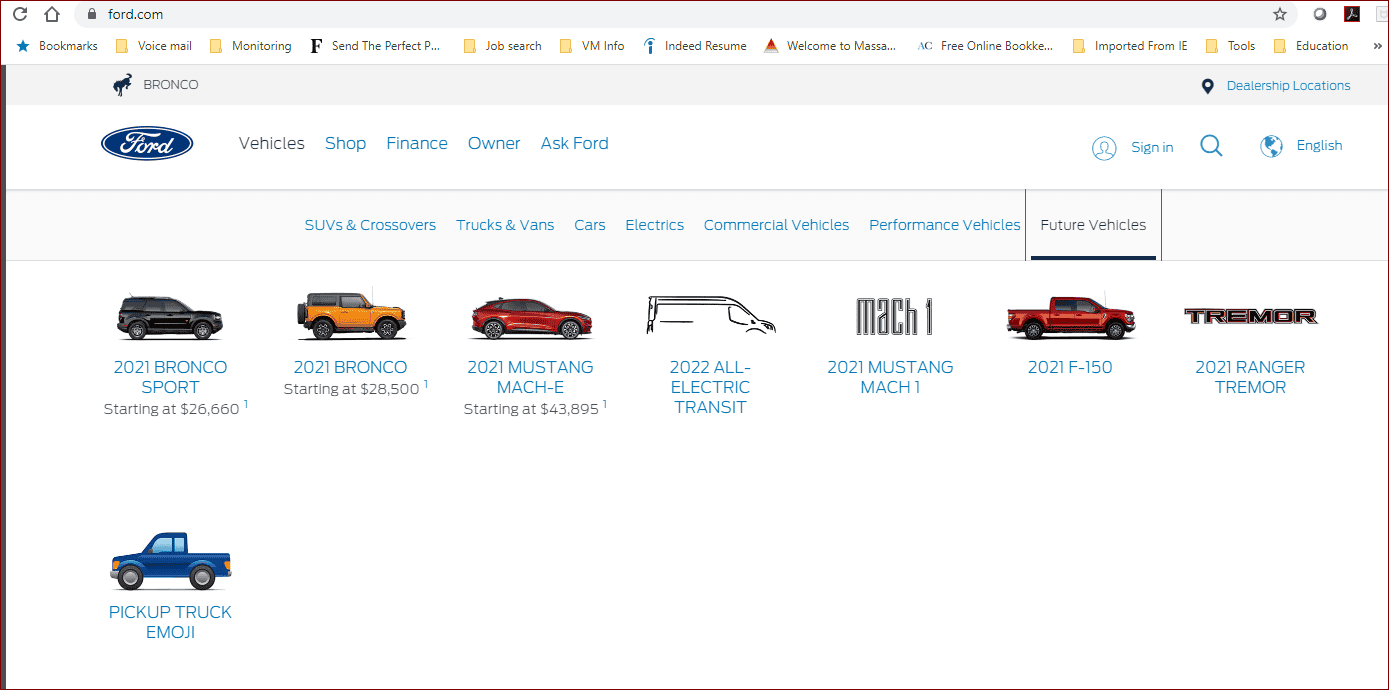Switch to Commercial Vehicles tab

point(776,225)
